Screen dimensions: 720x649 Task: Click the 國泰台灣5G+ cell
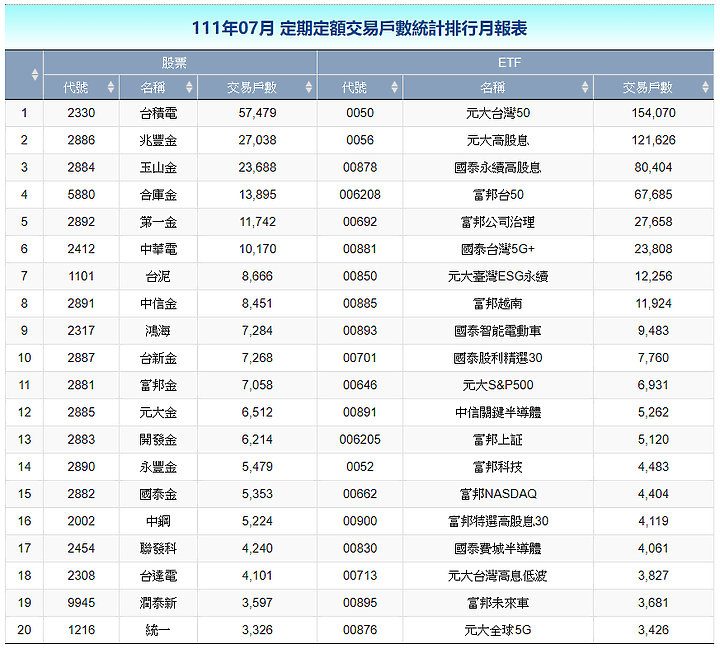[498, 249]
